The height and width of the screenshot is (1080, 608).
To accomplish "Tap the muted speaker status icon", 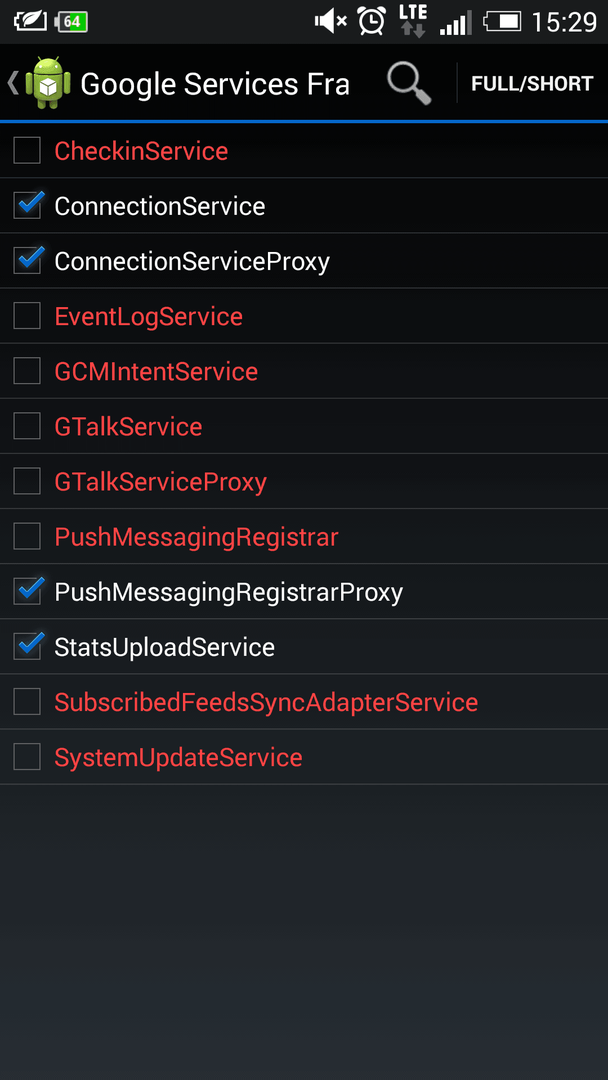I will pos(331,22).
